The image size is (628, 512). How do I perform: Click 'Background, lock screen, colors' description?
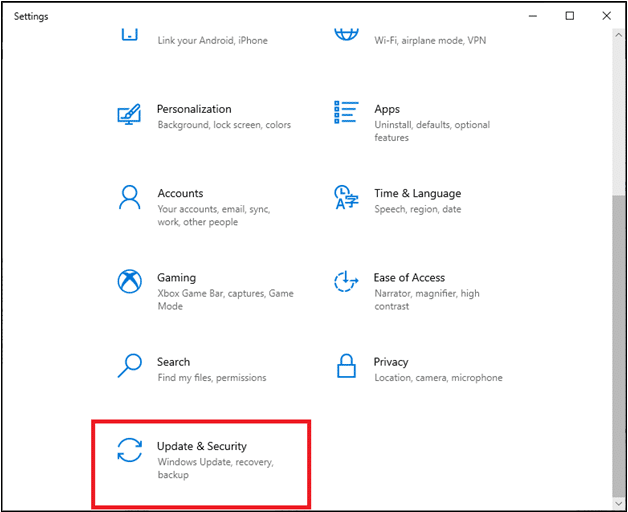click(x=224, y=125)
